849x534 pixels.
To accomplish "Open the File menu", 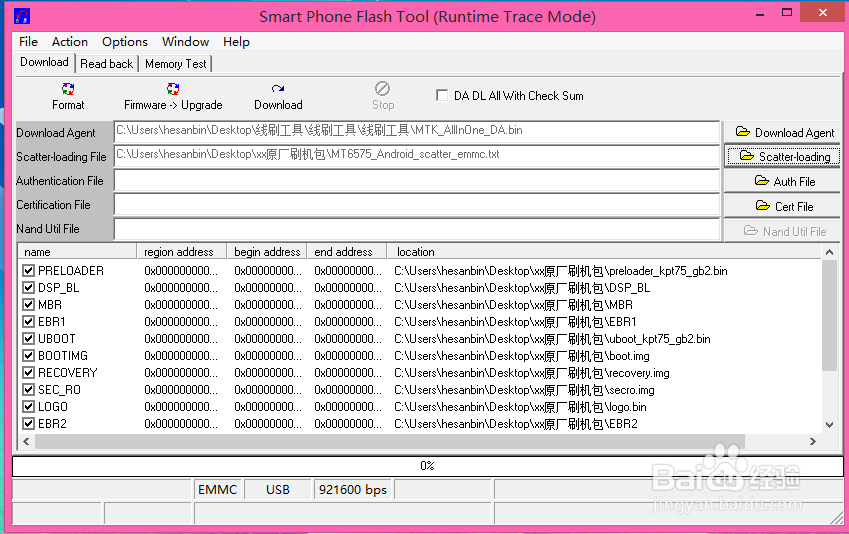I will 28,42.
